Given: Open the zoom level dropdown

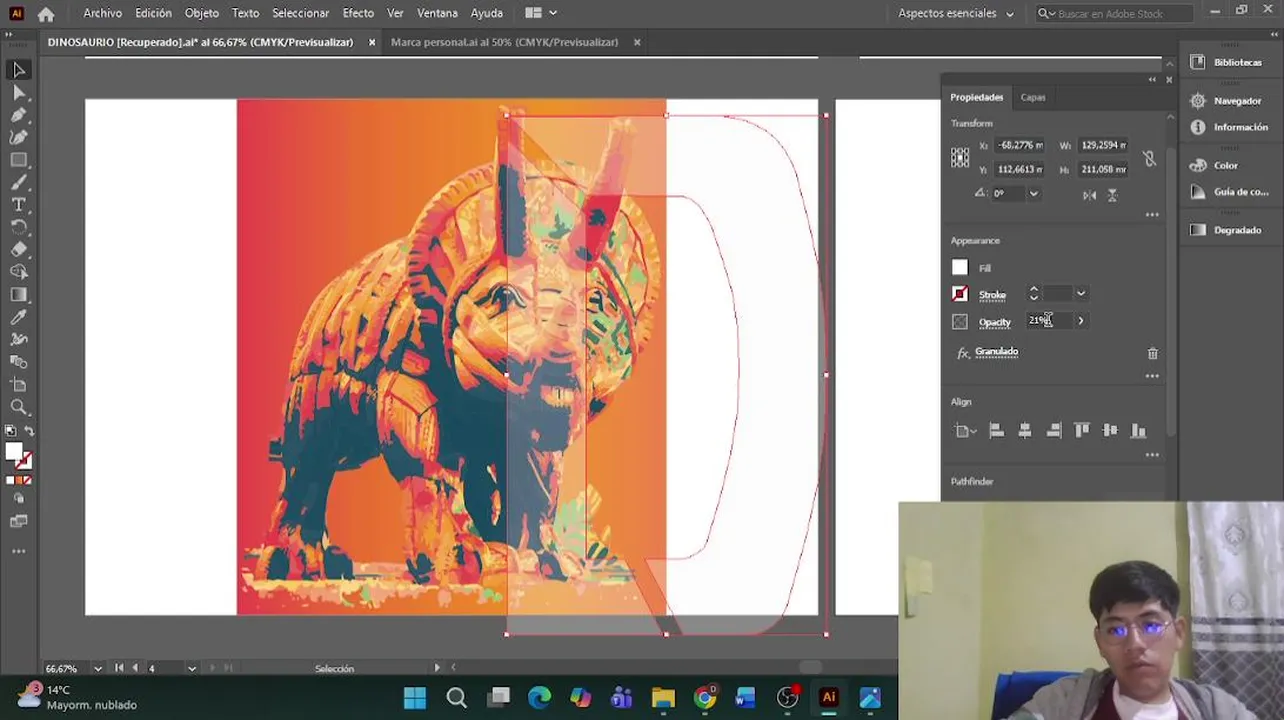Looking at the screenshot, I should pyautogui.click(x=97, y=669).
